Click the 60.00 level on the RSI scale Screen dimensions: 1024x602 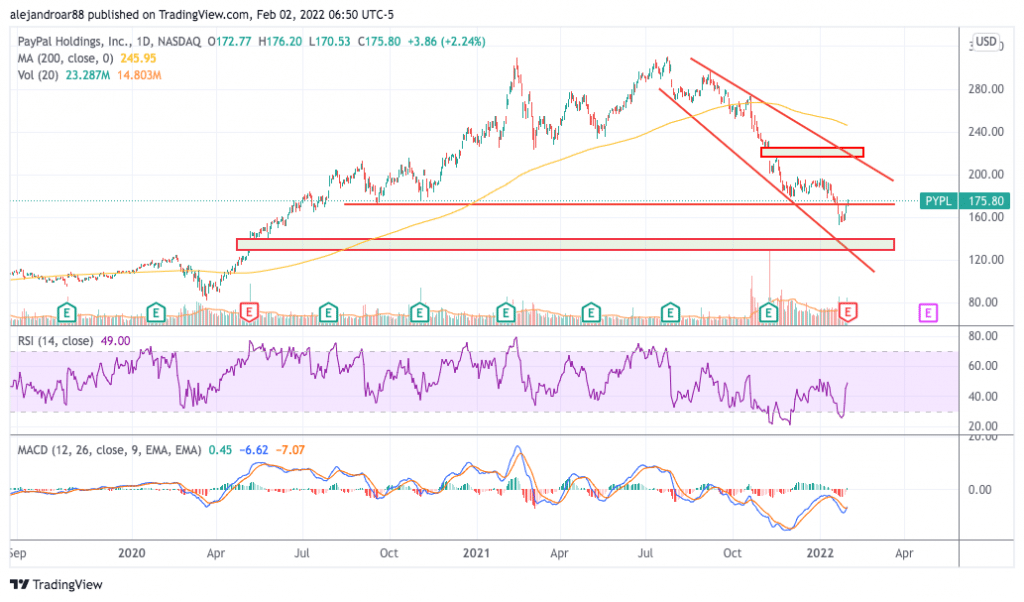(982, 366)
